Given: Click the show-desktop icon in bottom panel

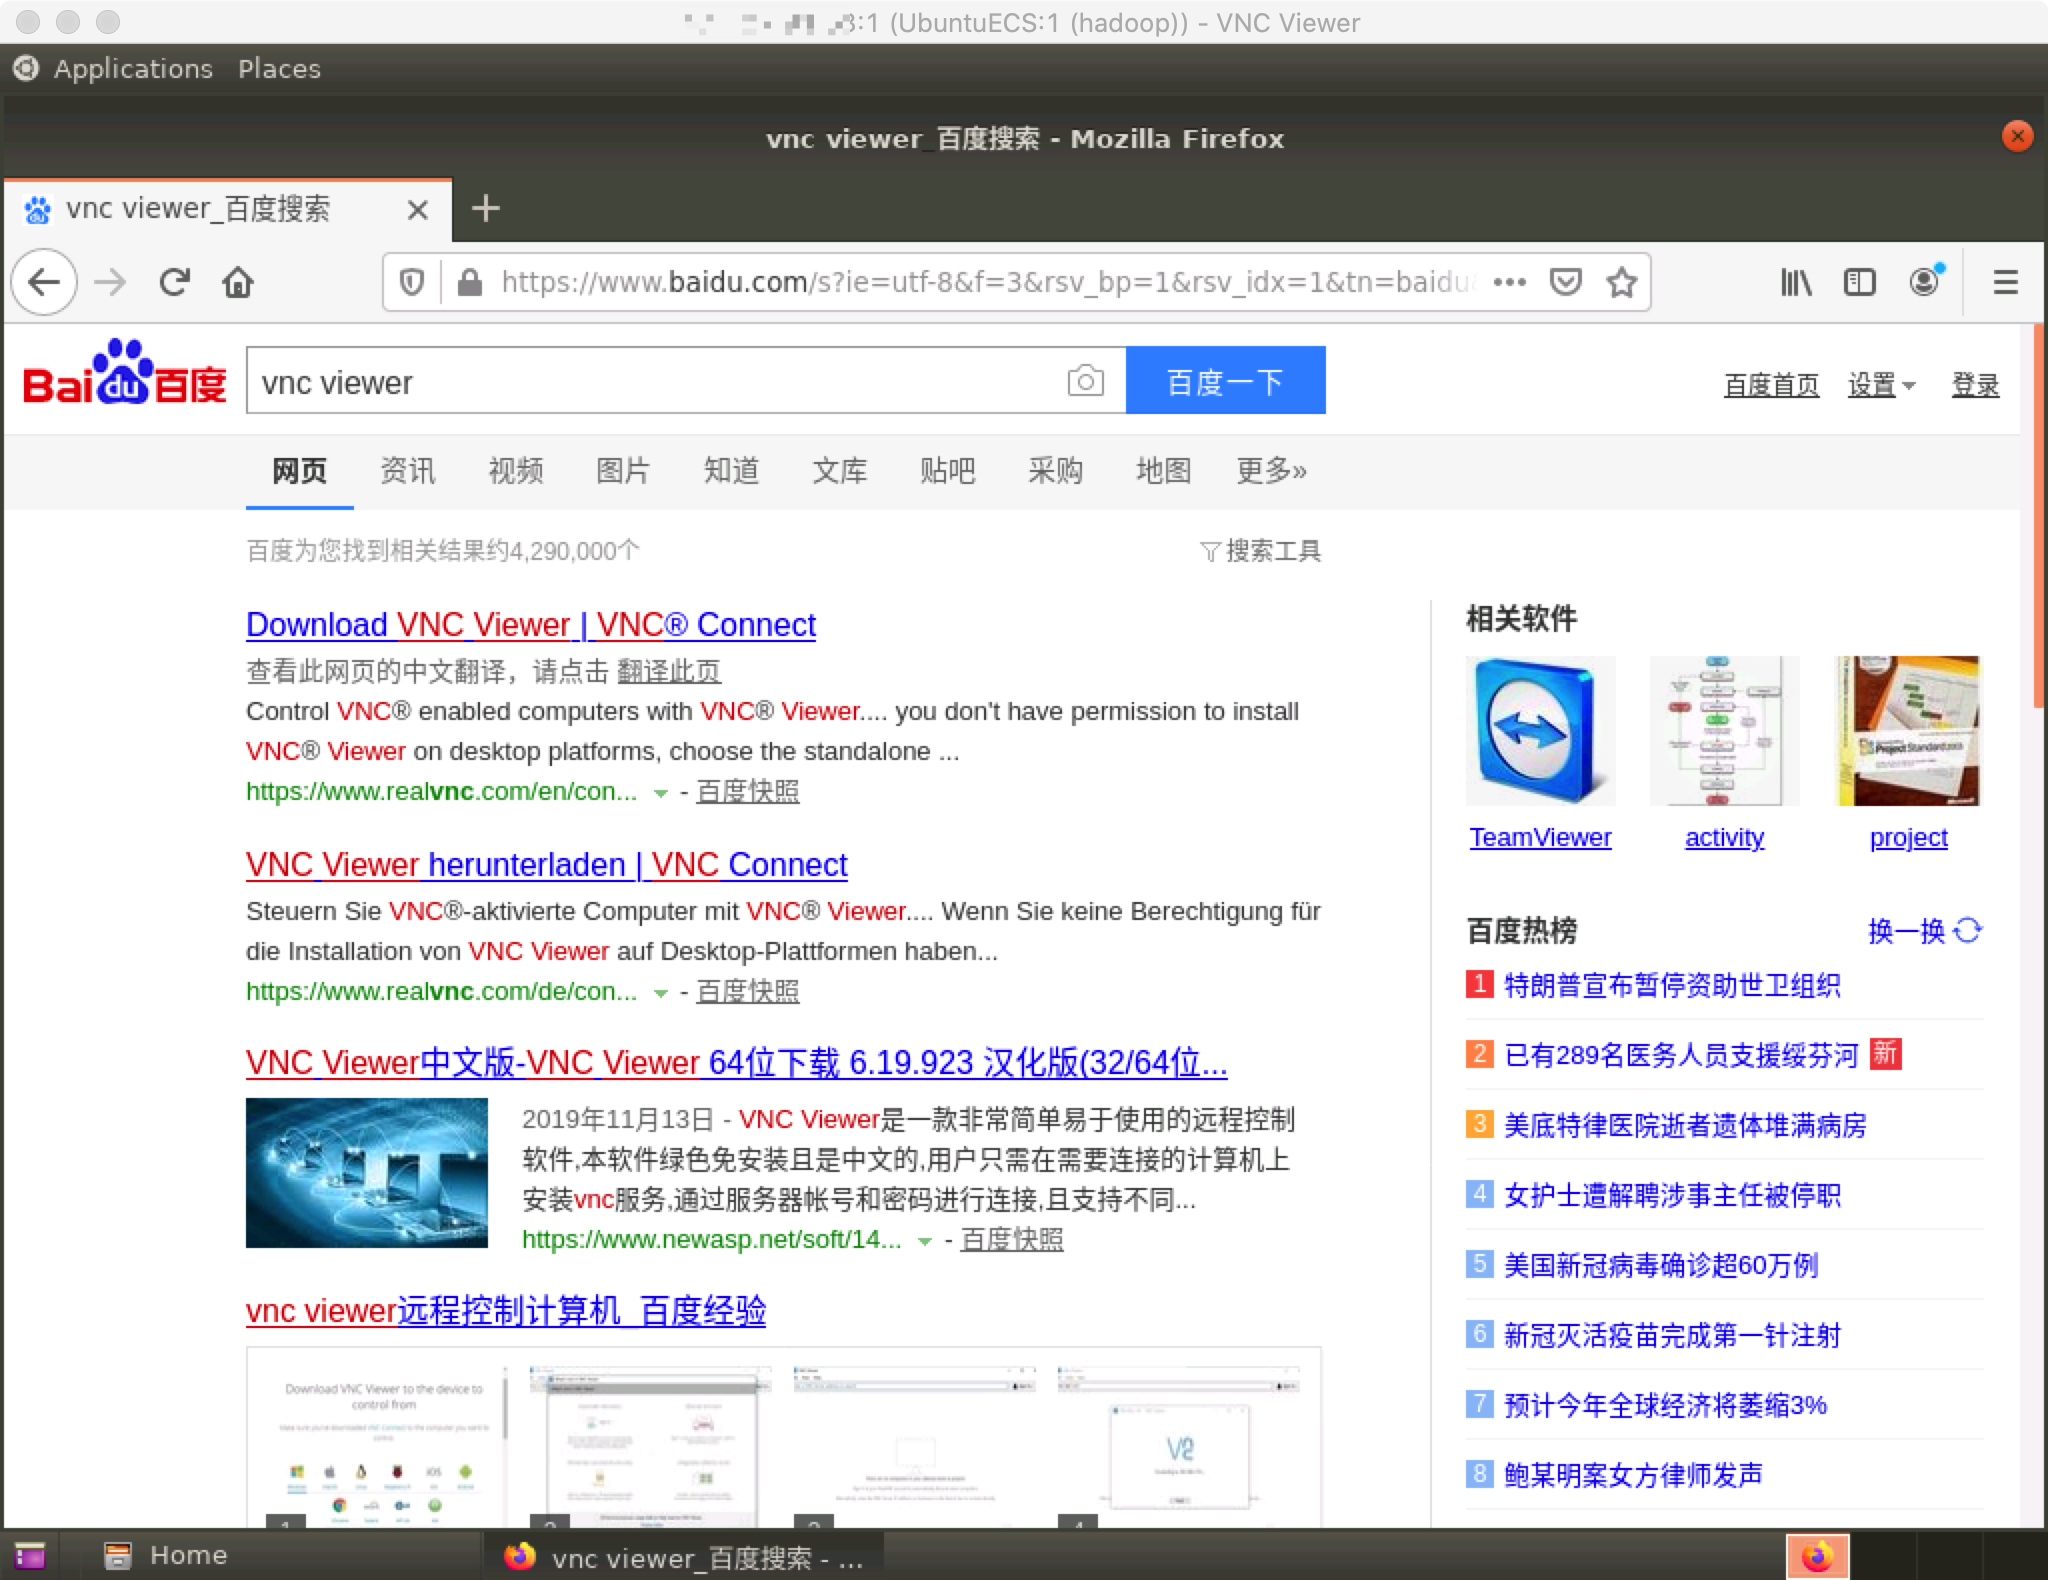Looking at the screenshot, I should (x=29, y=1556).
